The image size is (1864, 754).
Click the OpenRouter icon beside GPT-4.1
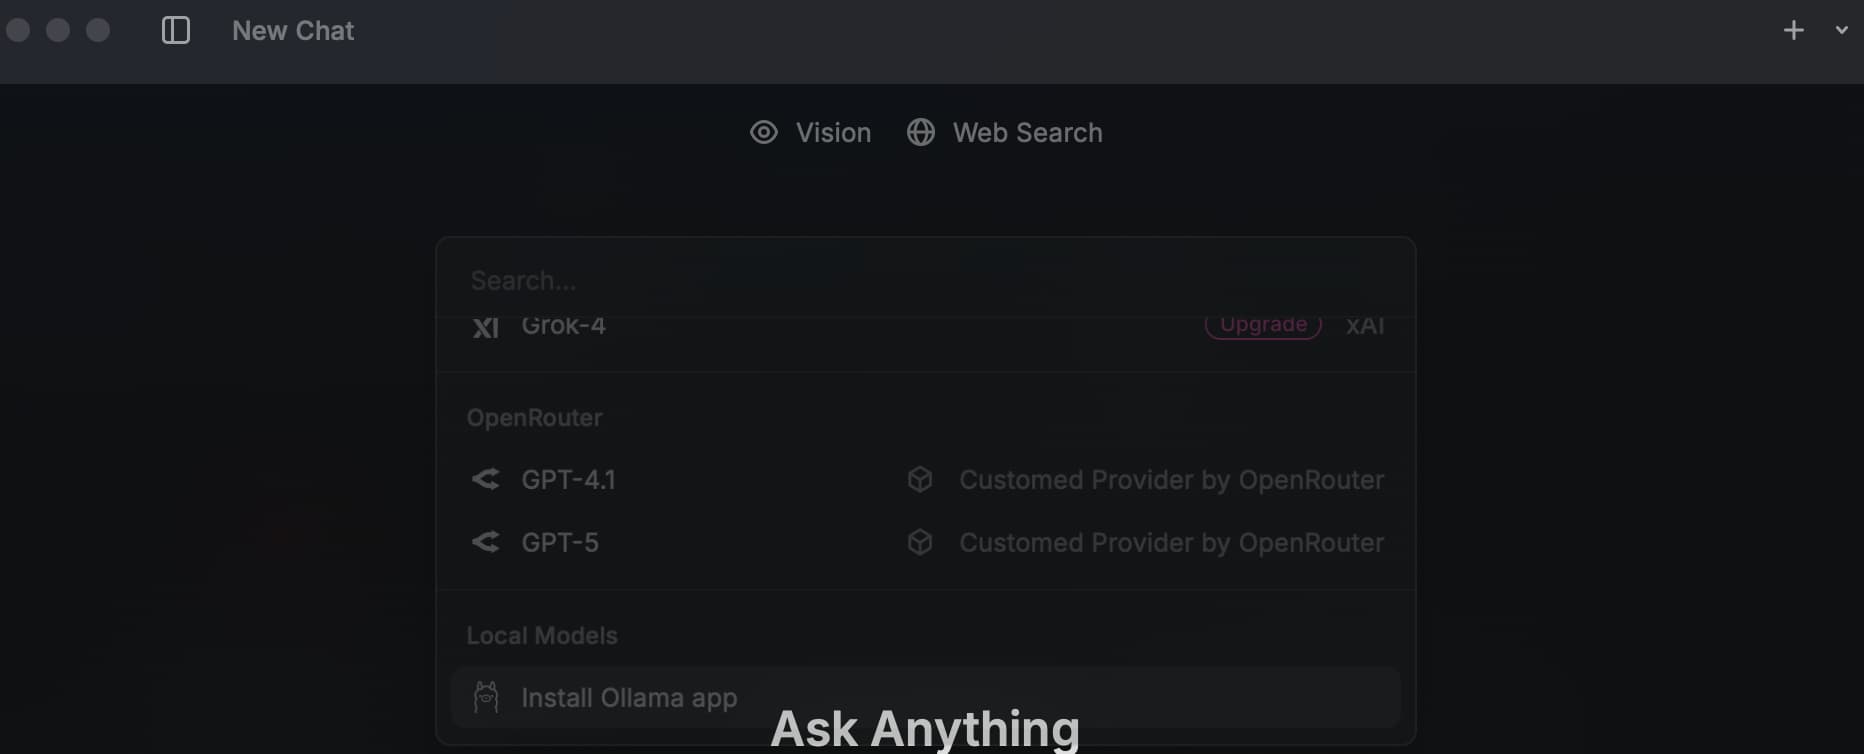[x=486, y=480]
